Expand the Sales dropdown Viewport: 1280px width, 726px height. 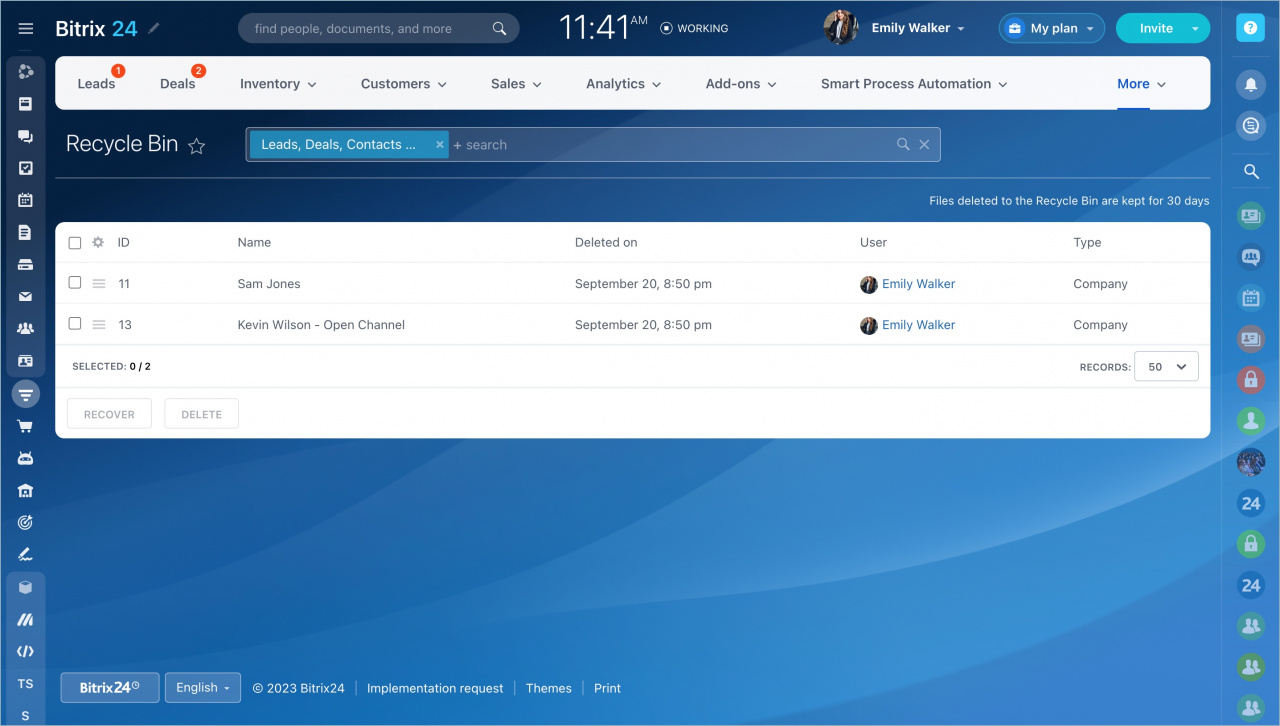(516, 84)
